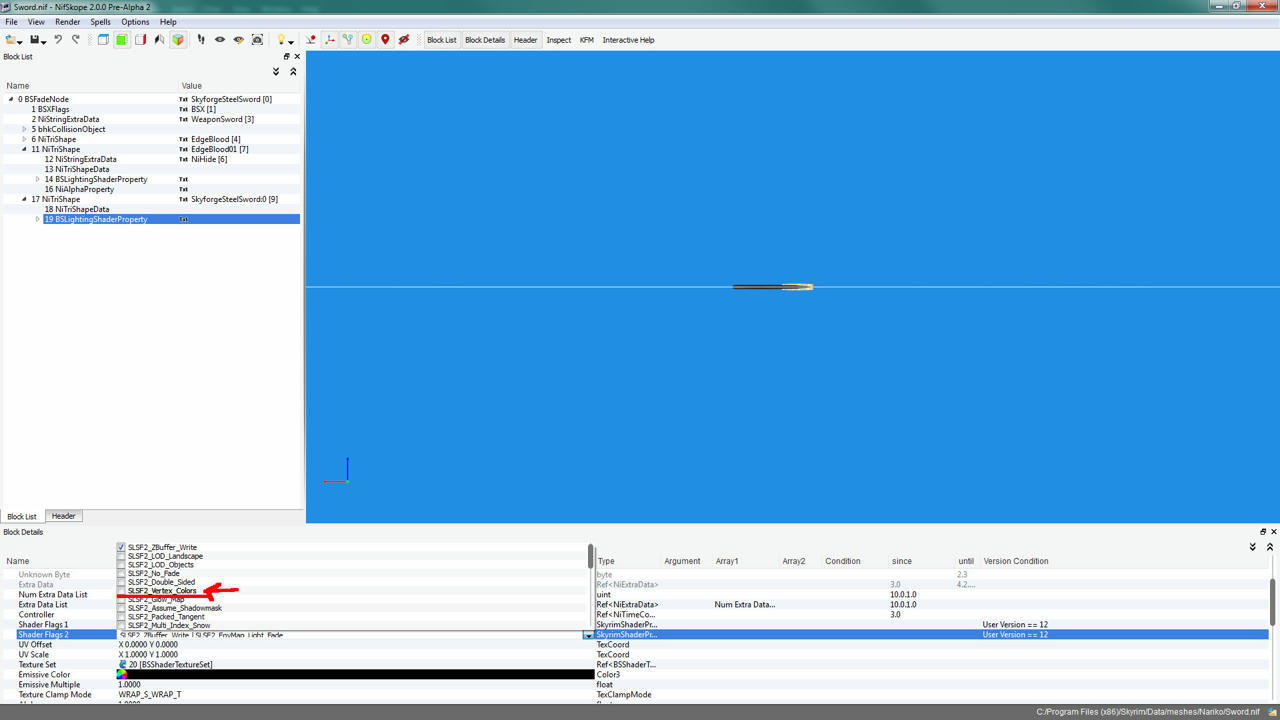Click the Interactive Help button
1280x720 pixels.
tap(628, 40)
